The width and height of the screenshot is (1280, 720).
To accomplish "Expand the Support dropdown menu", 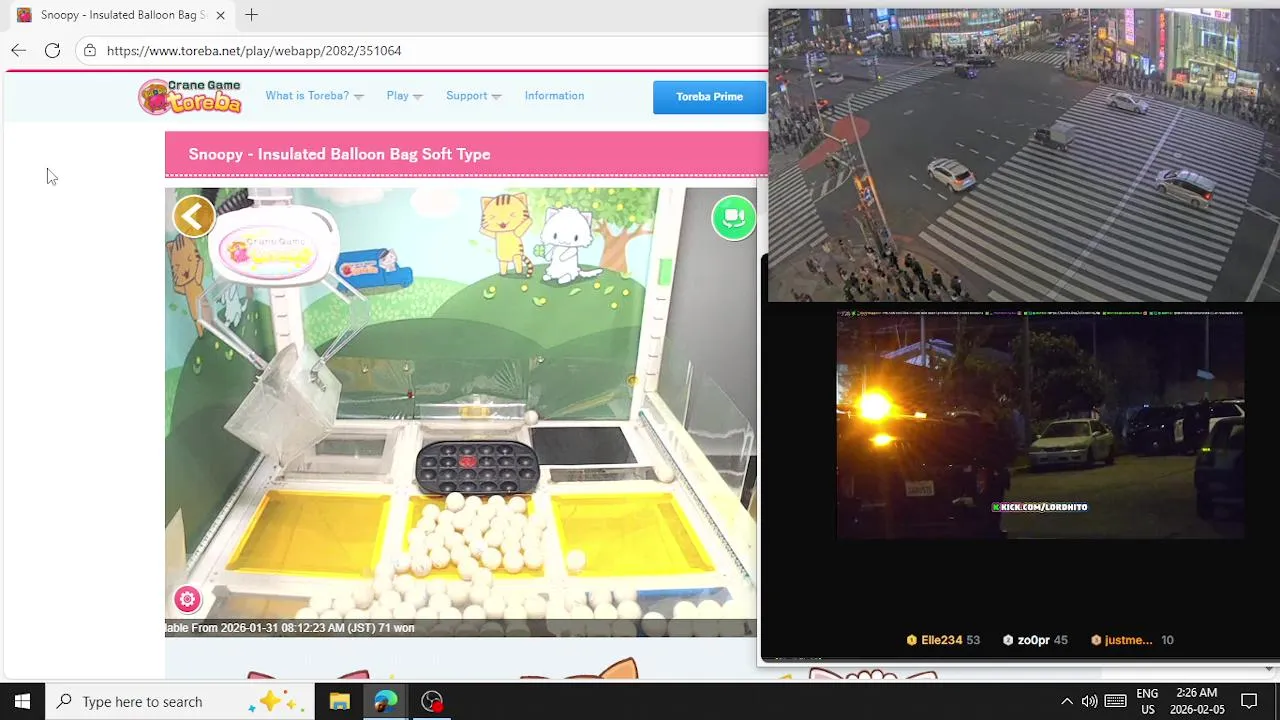I will tap(473, 96).
